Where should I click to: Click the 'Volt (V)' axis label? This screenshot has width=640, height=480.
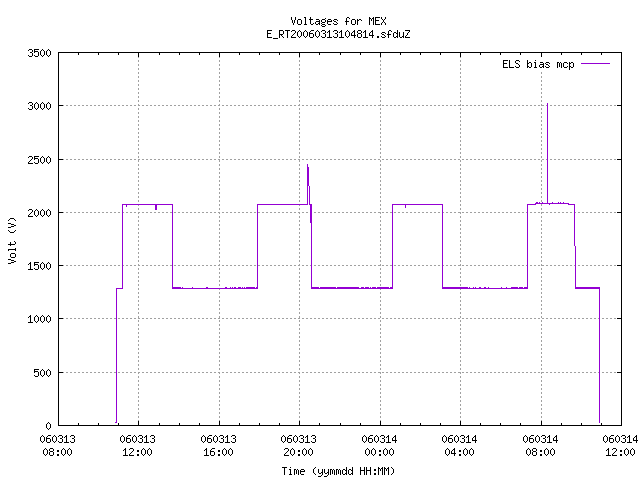12,240
